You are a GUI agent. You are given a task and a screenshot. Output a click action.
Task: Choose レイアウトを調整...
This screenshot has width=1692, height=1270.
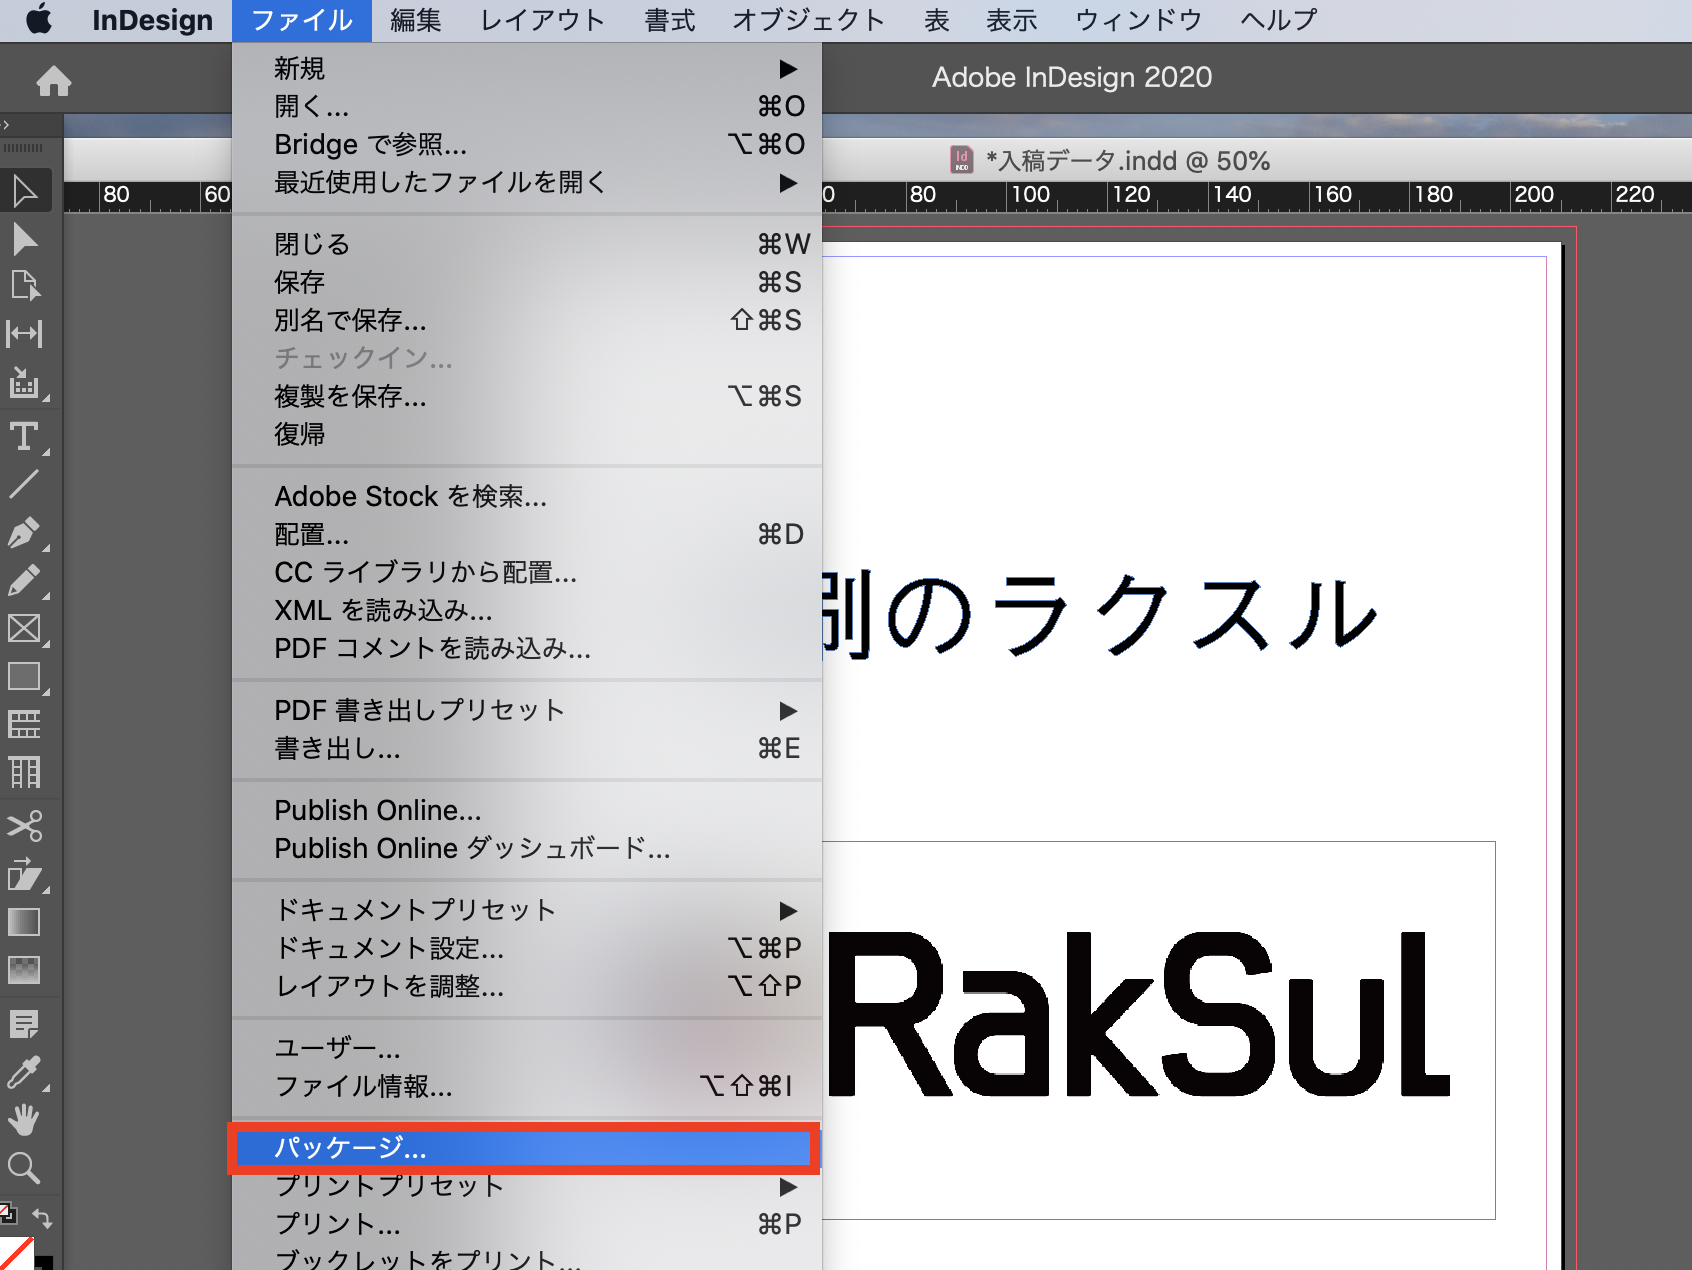pos(527,986)
